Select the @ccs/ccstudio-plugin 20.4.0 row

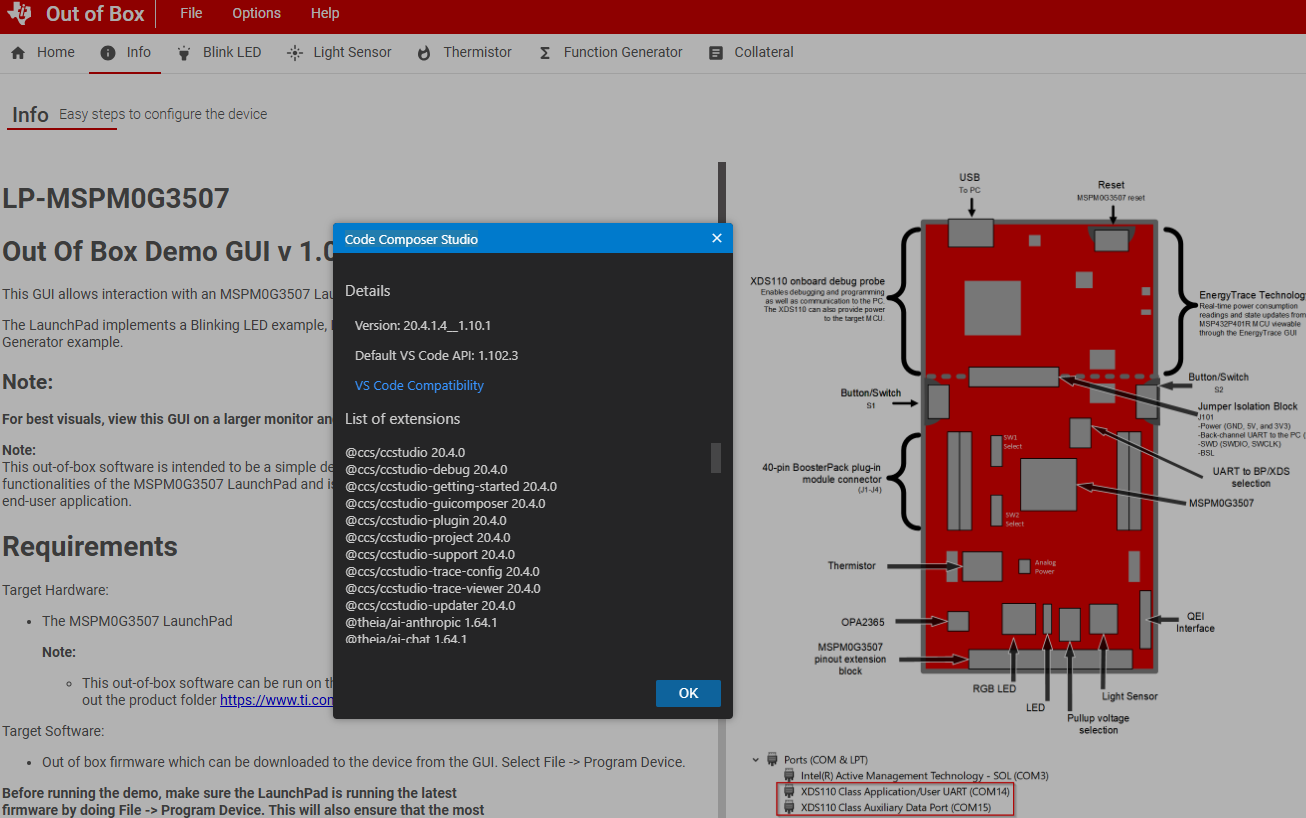point(426,520)
